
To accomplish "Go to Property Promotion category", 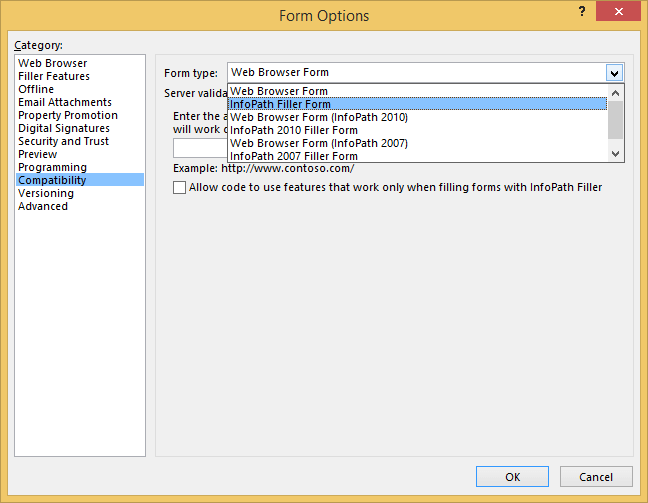I will pos(68,115).
